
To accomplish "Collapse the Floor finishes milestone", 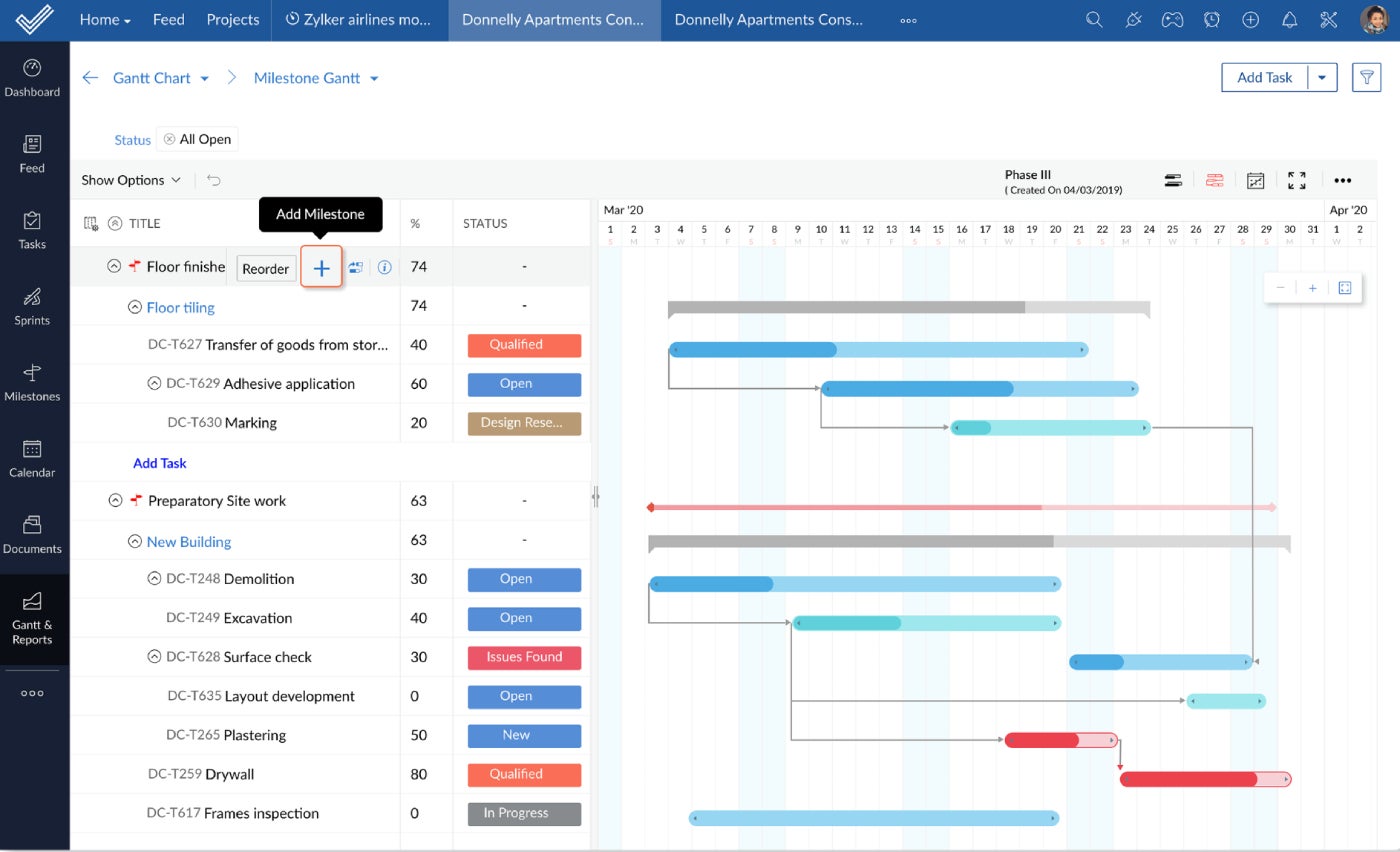I will (114, 267).
